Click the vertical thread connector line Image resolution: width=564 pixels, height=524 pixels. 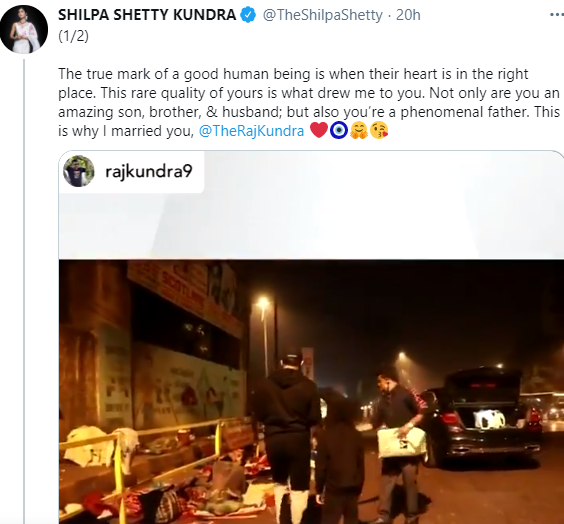[24, 291]
